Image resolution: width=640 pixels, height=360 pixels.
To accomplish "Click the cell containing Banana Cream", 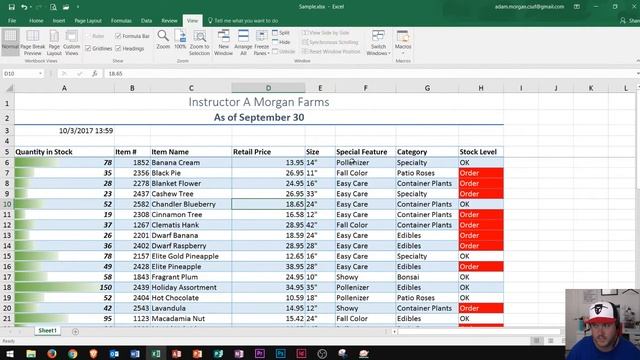I will click(x=191, y=162).
